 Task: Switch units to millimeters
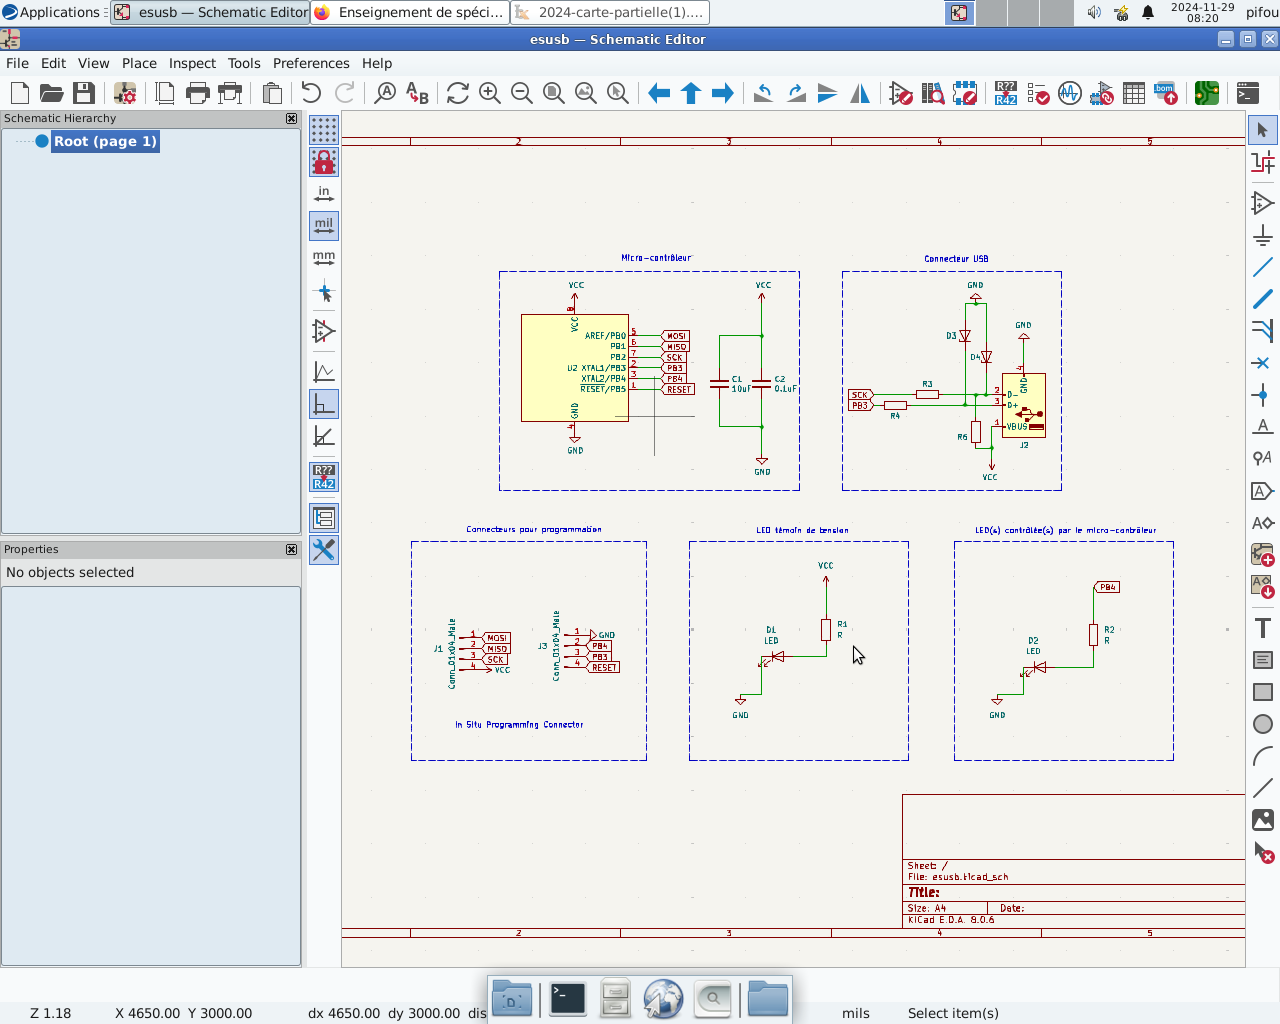tap(324, 258)
